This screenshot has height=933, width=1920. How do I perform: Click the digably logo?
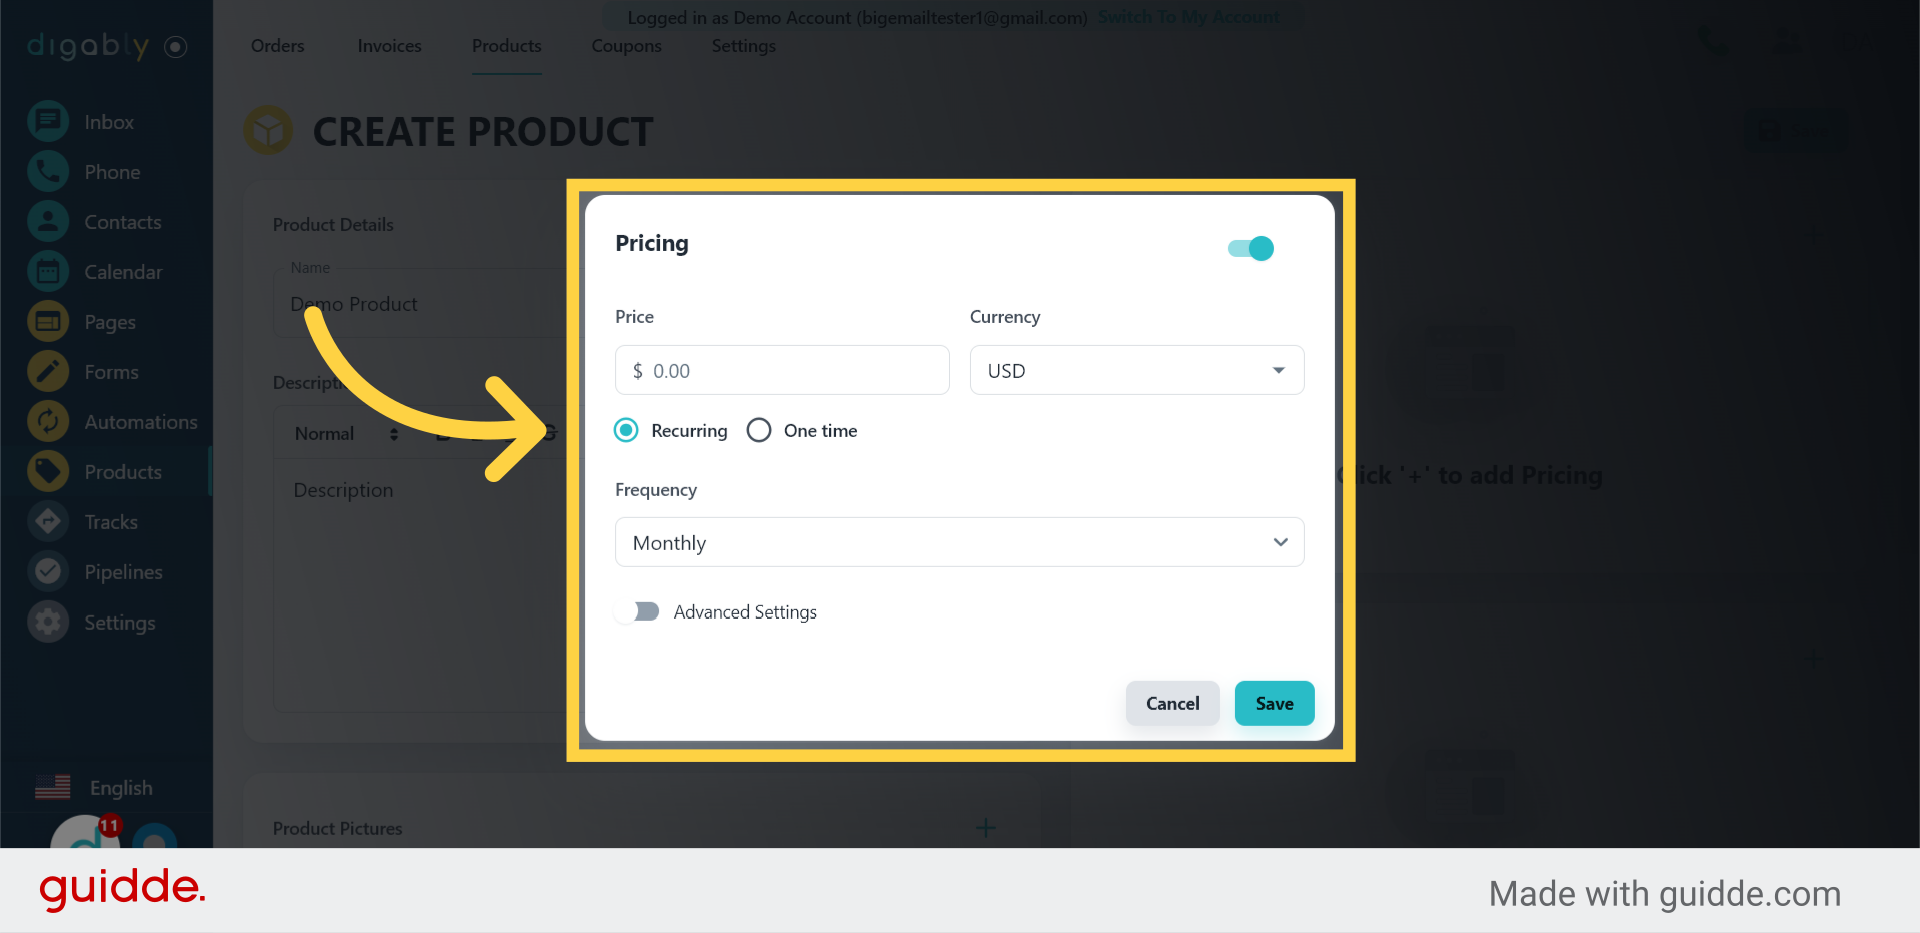[88, 46]
